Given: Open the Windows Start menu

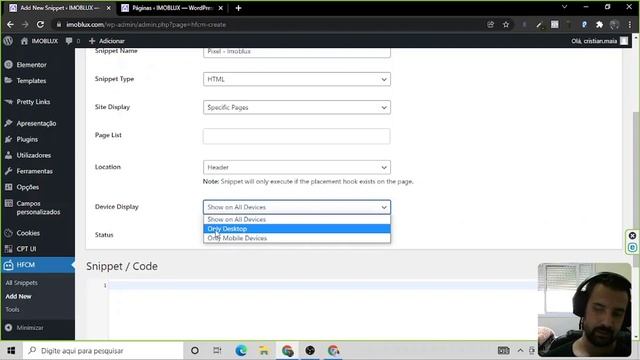Looking at the screenshot, I should [11, 351].
